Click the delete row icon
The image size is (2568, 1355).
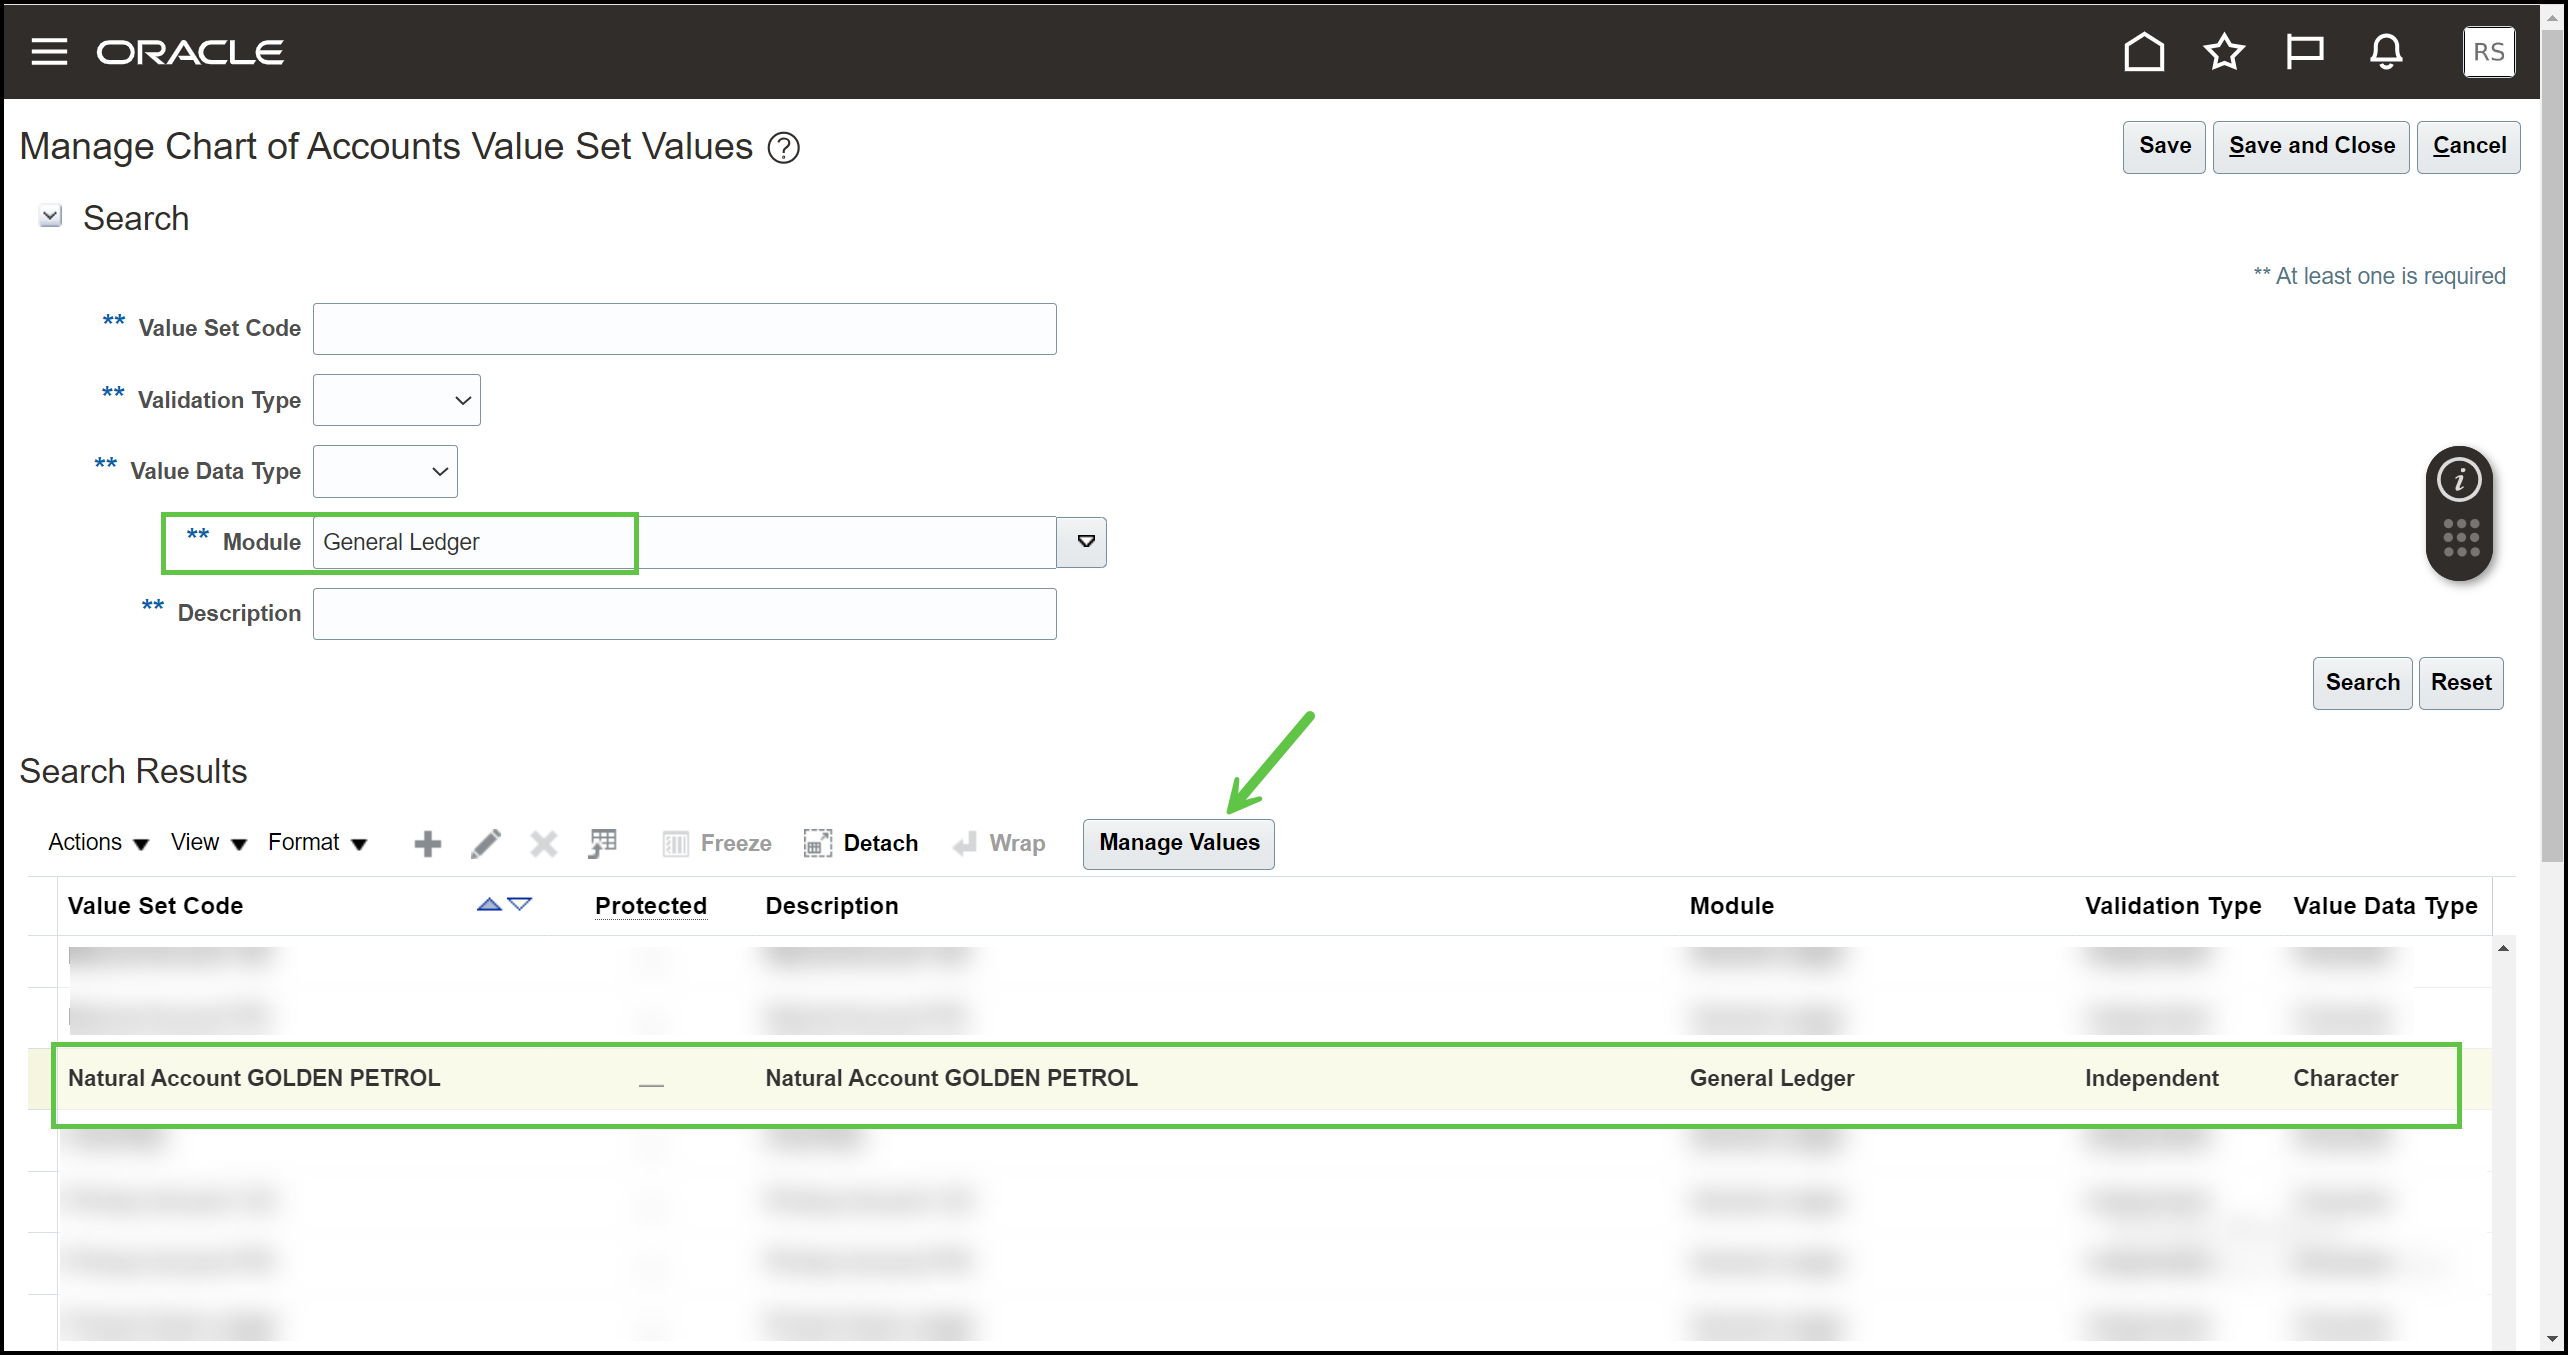(x=543, y=843)
